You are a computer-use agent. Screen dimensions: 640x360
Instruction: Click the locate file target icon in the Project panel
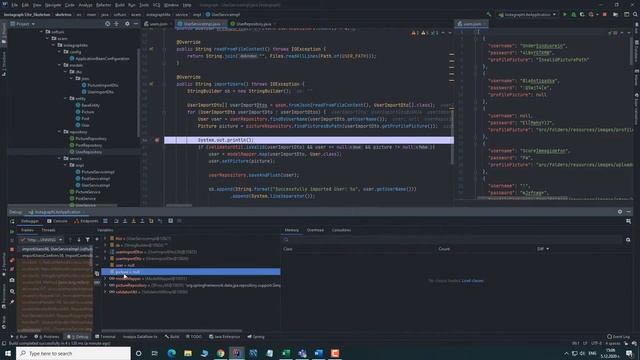coord(107,24)
